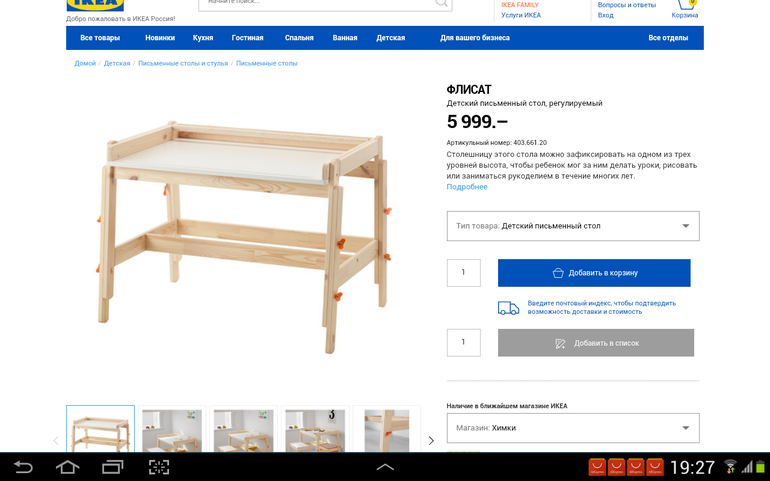Tap the Android home icon

pos(67,467)
